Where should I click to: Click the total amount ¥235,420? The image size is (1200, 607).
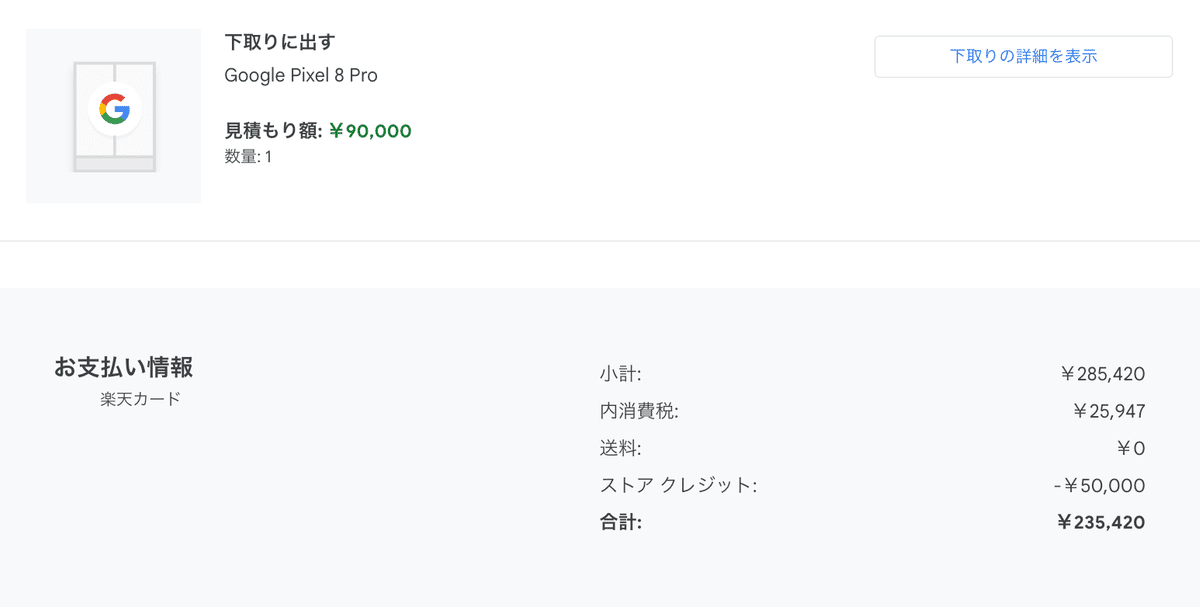click(x=1101, y=522)
